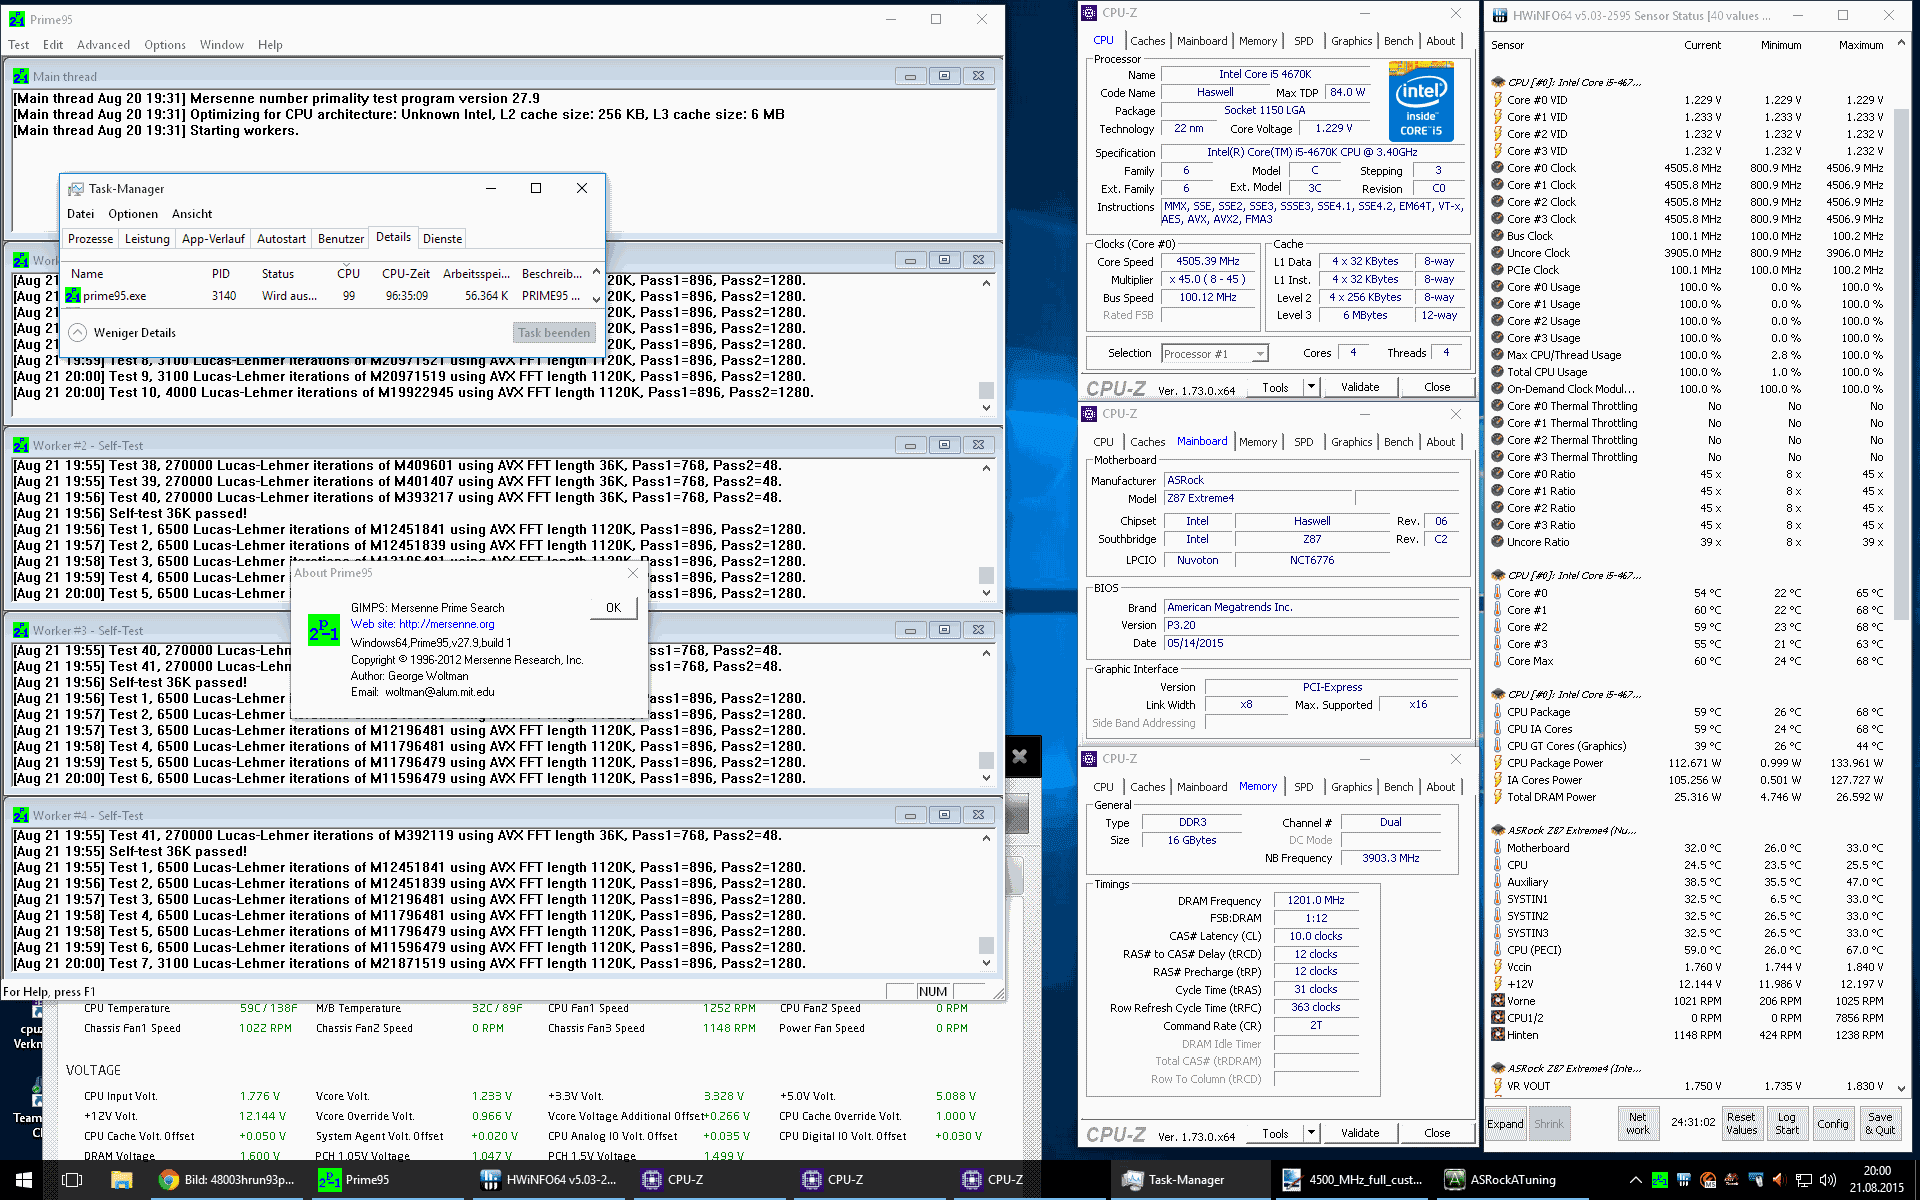The image size is (1920, 1200).
Task: Click the PID column header in Task-Manager
Action: pos(221,274)
